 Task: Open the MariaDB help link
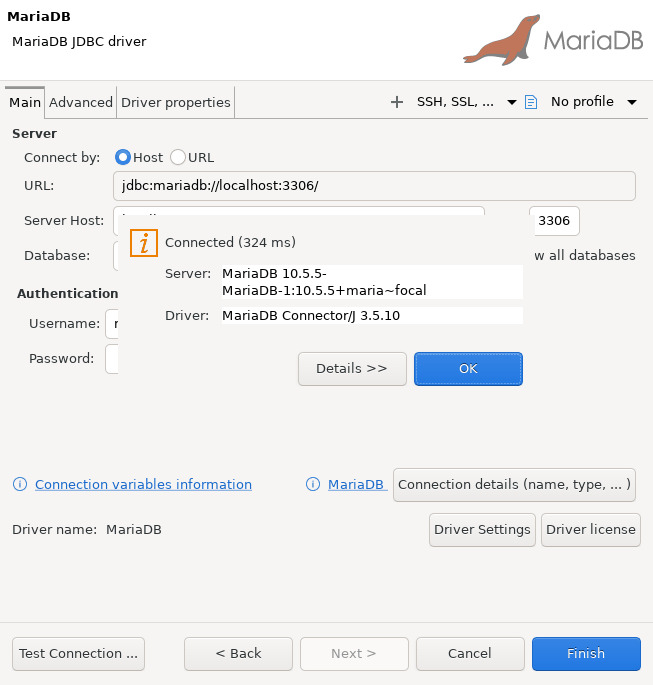tap(356, 484)
